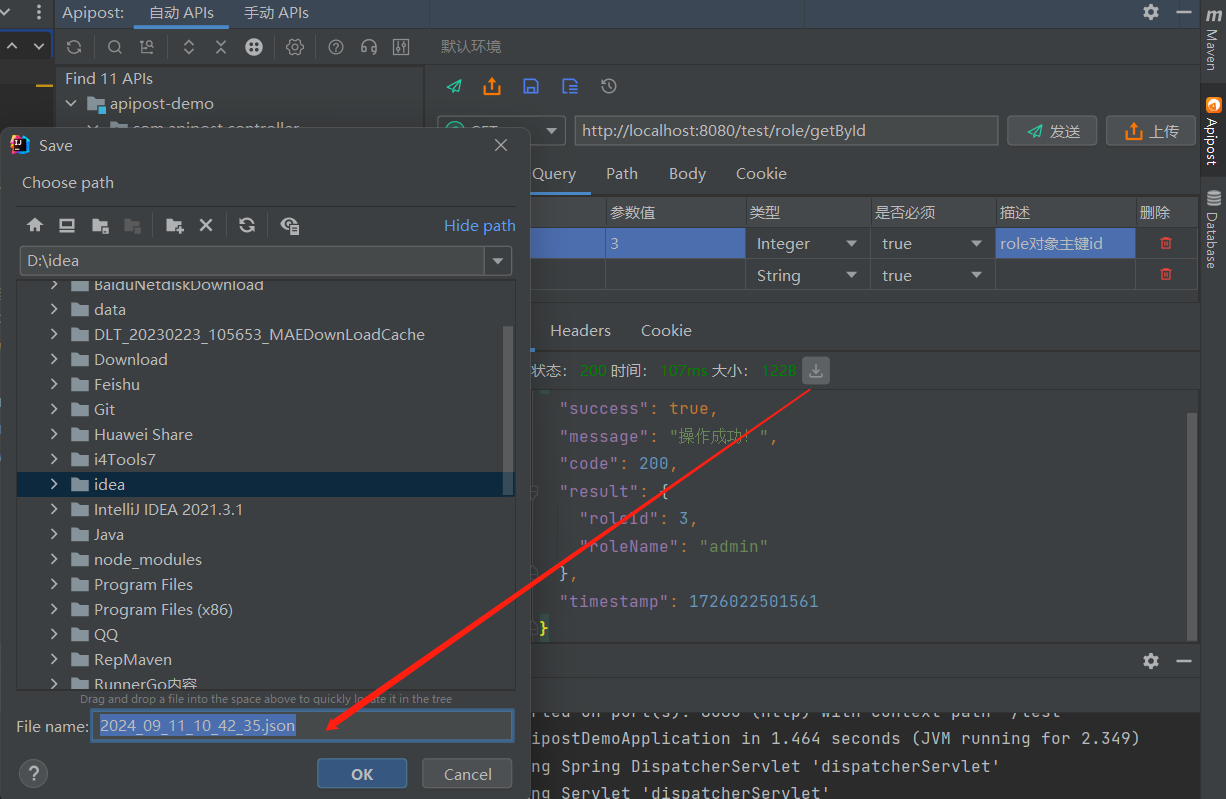Collapse the apipost-demo project node
The image size is (1226, 799).
click(x=71, y=103)
